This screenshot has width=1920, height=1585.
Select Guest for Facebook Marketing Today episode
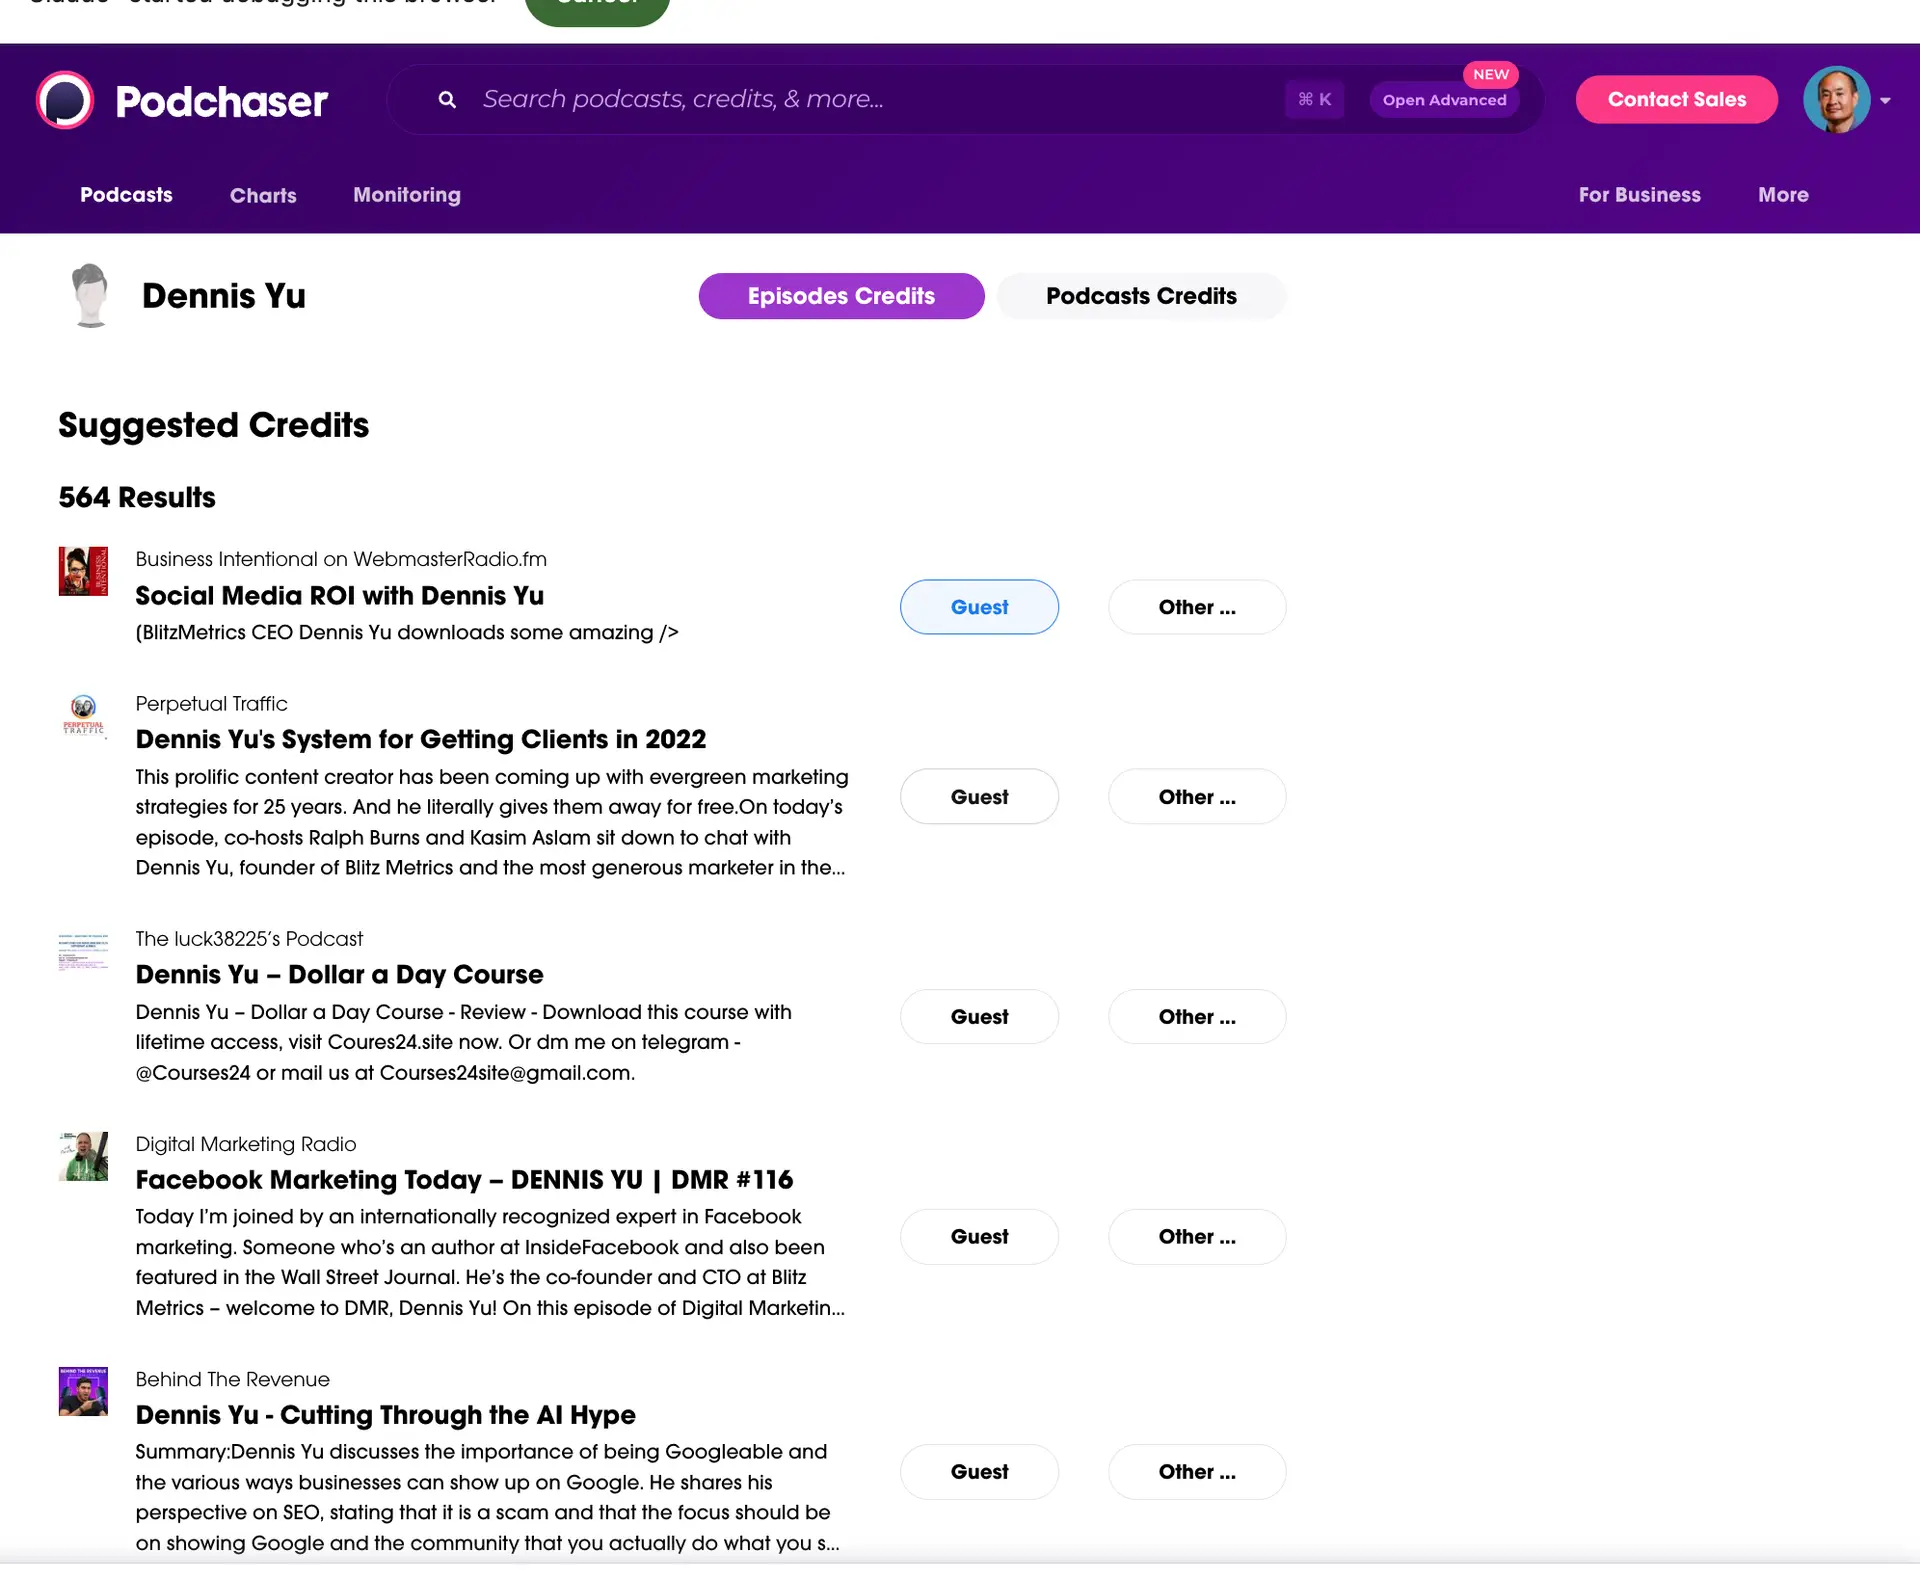coord(979,1236)
